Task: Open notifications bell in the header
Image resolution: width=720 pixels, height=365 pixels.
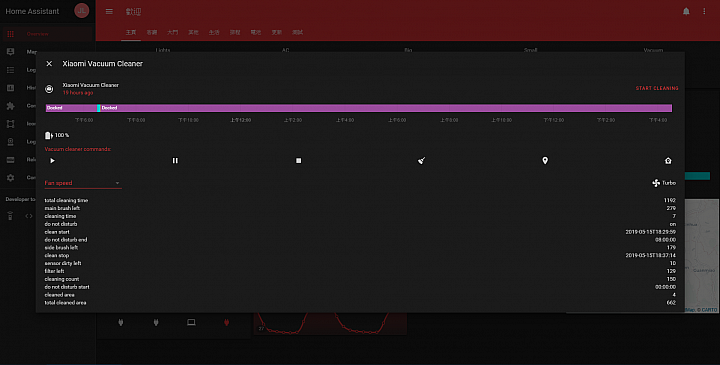Action: pyautogui.click(x=686, y=11)
